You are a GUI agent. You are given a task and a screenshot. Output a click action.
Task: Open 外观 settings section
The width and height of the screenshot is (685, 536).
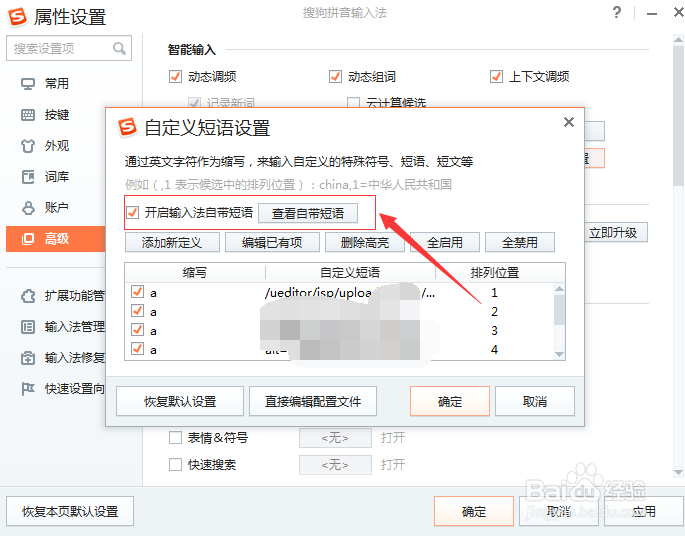click(x=56, y=146)
